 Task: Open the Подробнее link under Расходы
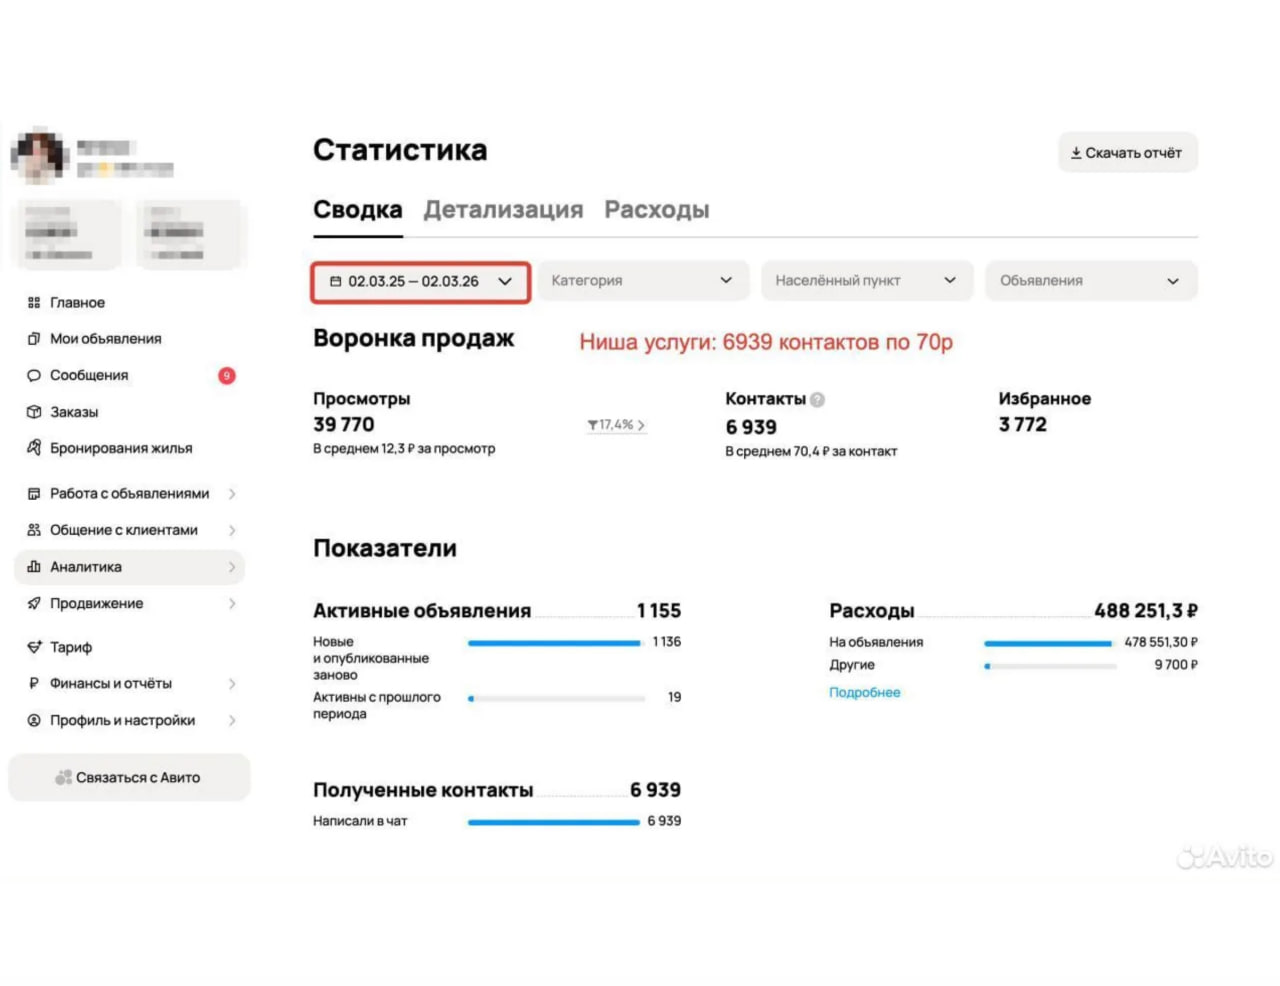click(864, 693)
